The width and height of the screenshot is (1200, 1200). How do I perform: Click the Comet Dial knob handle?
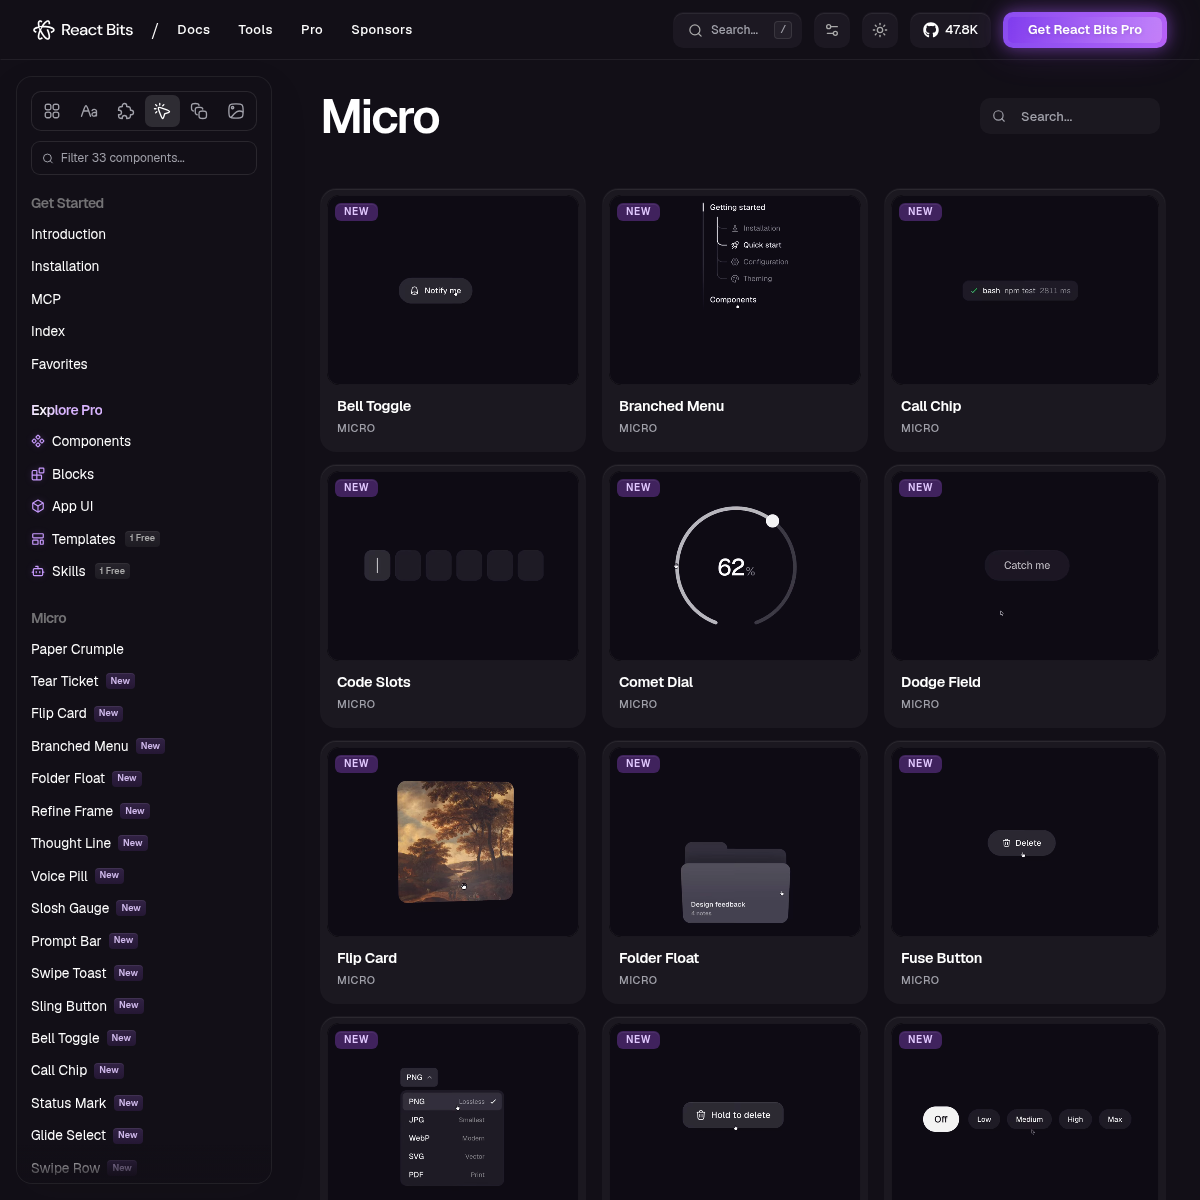click(x=772, y=521)
